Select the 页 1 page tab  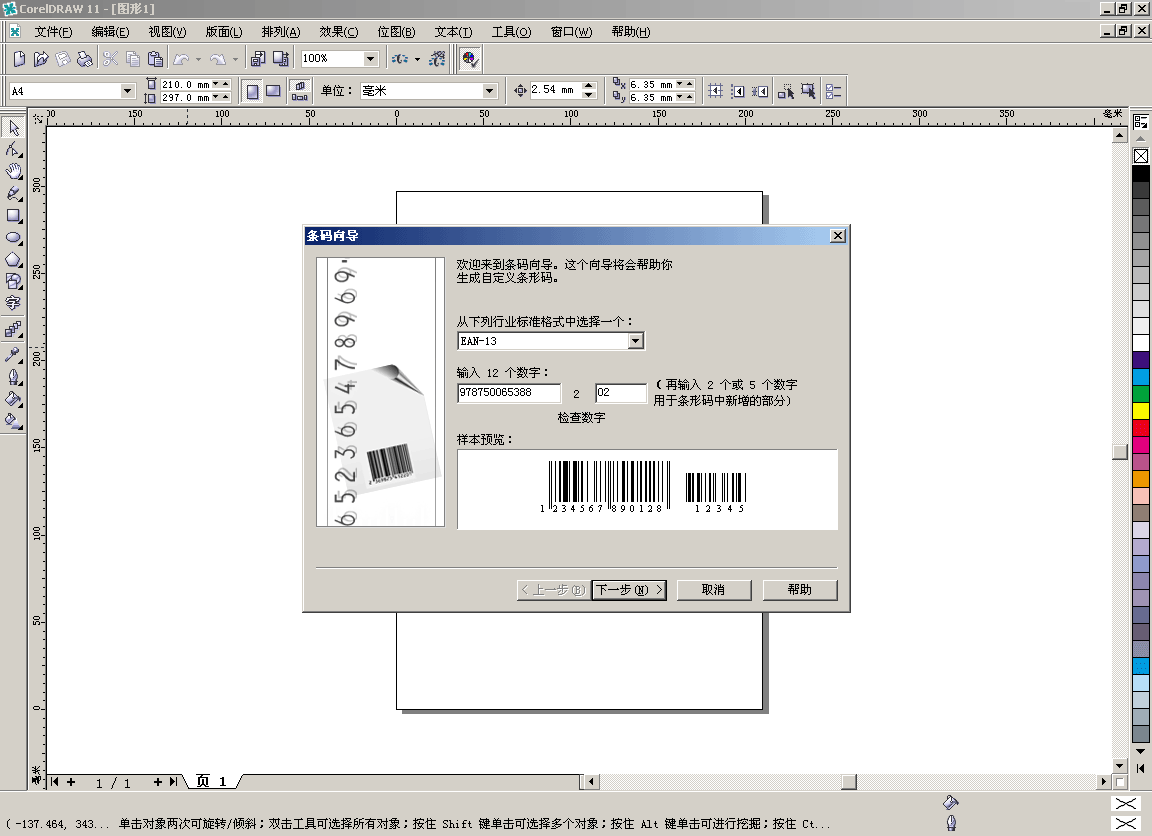(x=212, y=782)
